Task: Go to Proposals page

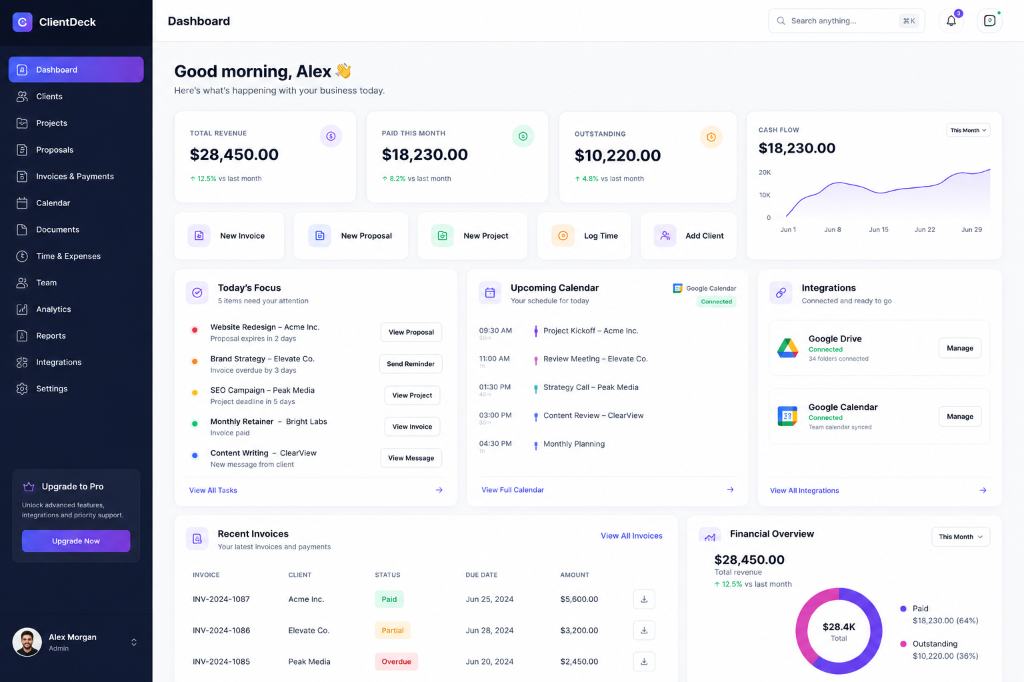Action: click(76, 150)
